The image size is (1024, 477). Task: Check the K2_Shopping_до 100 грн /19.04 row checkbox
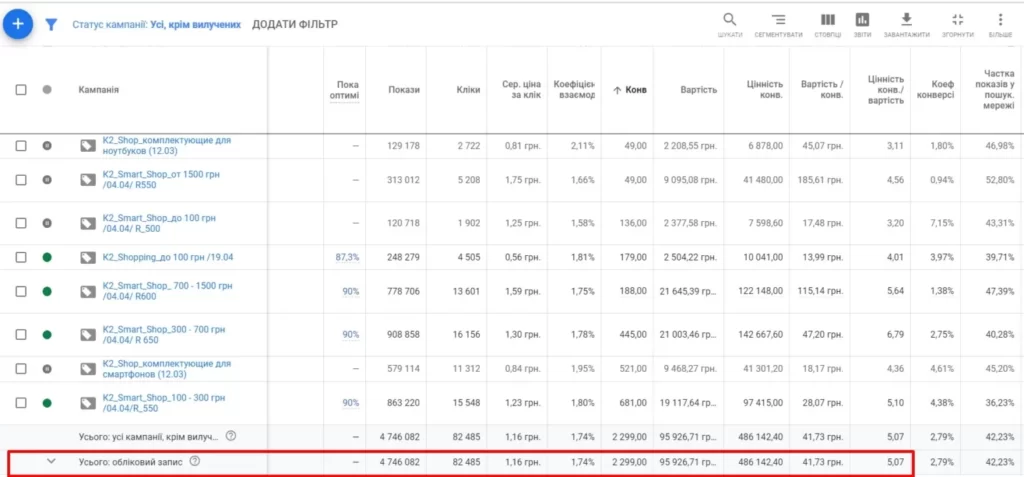point(21,257)
